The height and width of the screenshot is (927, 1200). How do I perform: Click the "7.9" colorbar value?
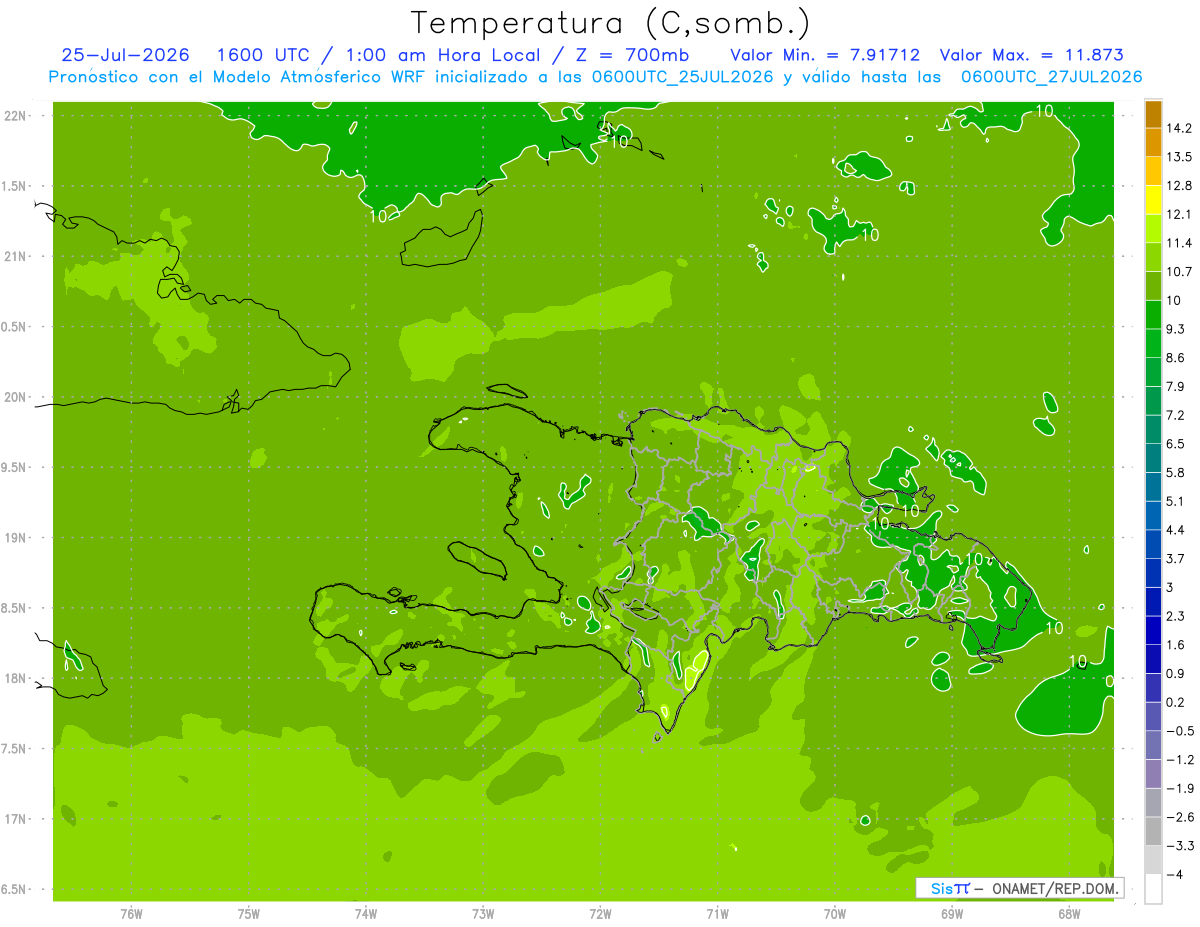click(1176, 386)
